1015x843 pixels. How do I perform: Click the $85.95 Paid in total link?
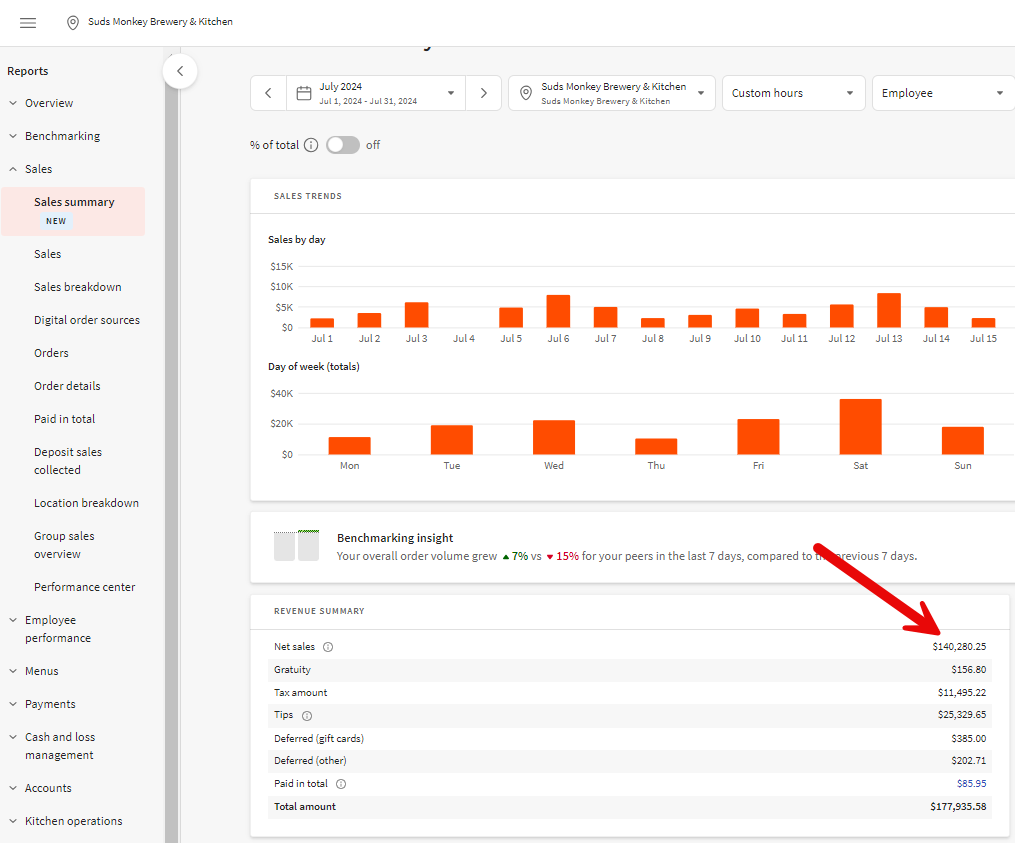pyautogui.click(x=969, y=784)
